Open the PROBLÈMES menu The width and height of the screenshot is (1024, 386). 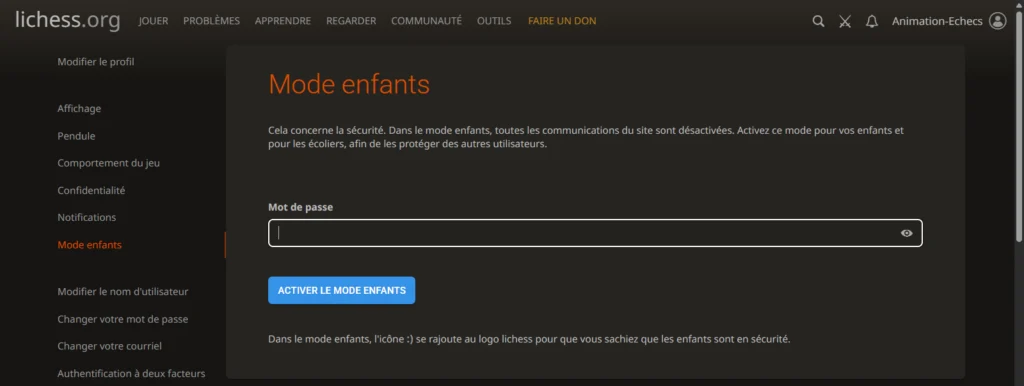[212, 21]
